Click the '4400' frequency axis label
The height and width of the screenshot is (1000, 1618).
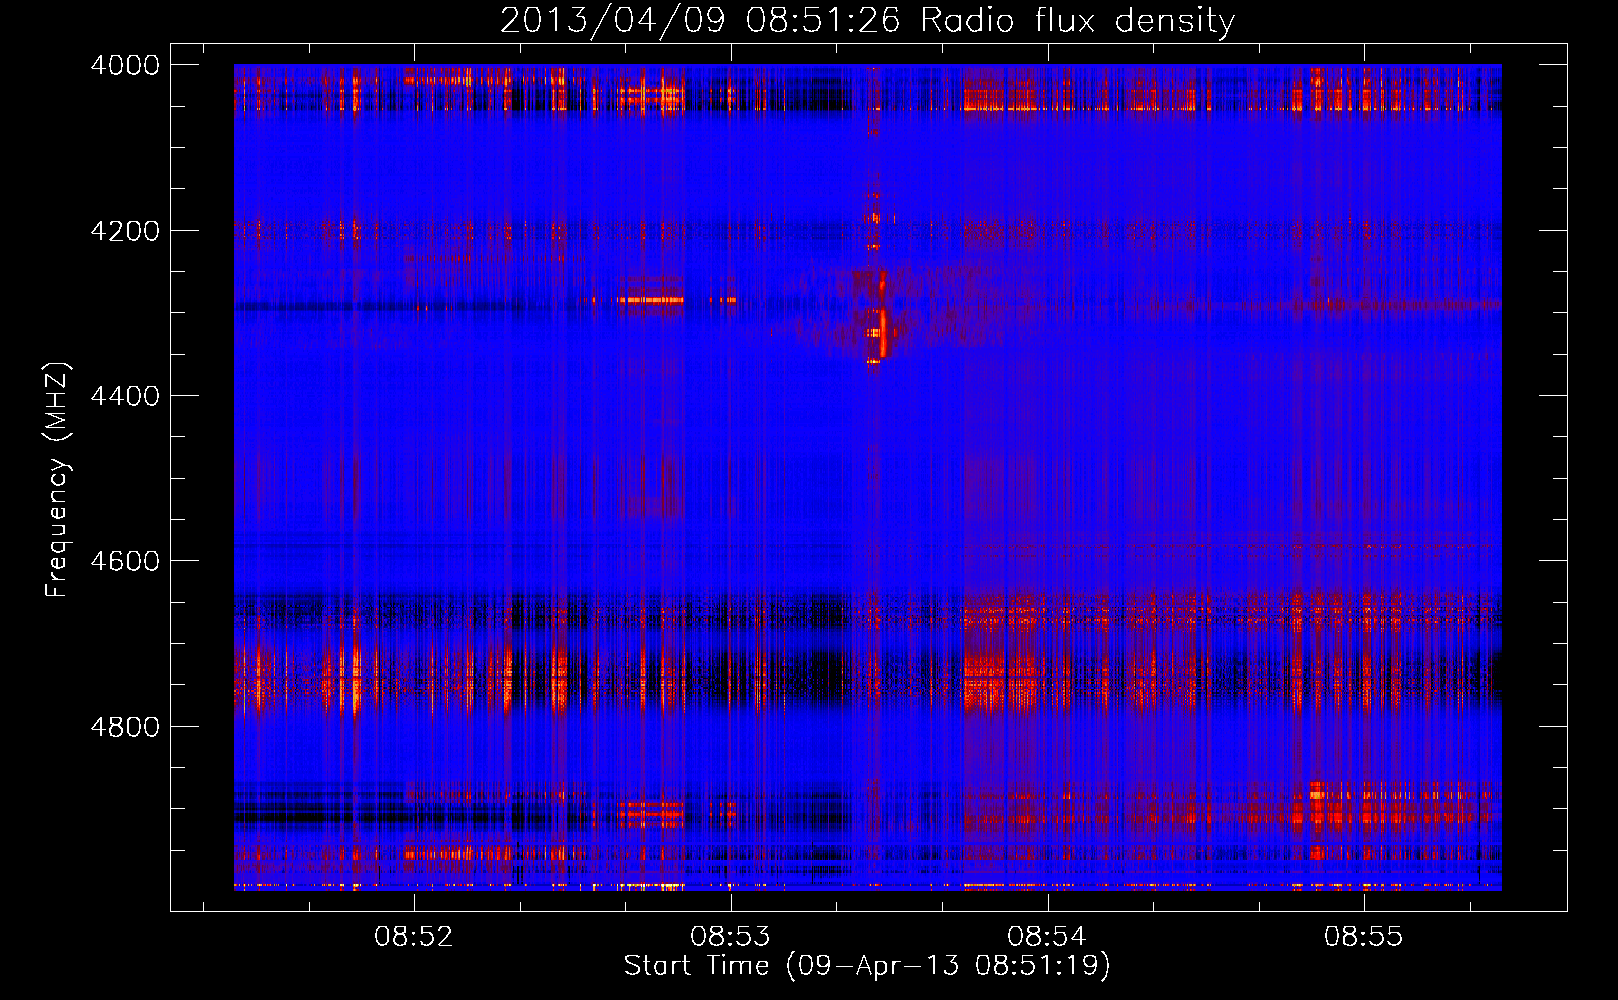[x=125, y=396]
